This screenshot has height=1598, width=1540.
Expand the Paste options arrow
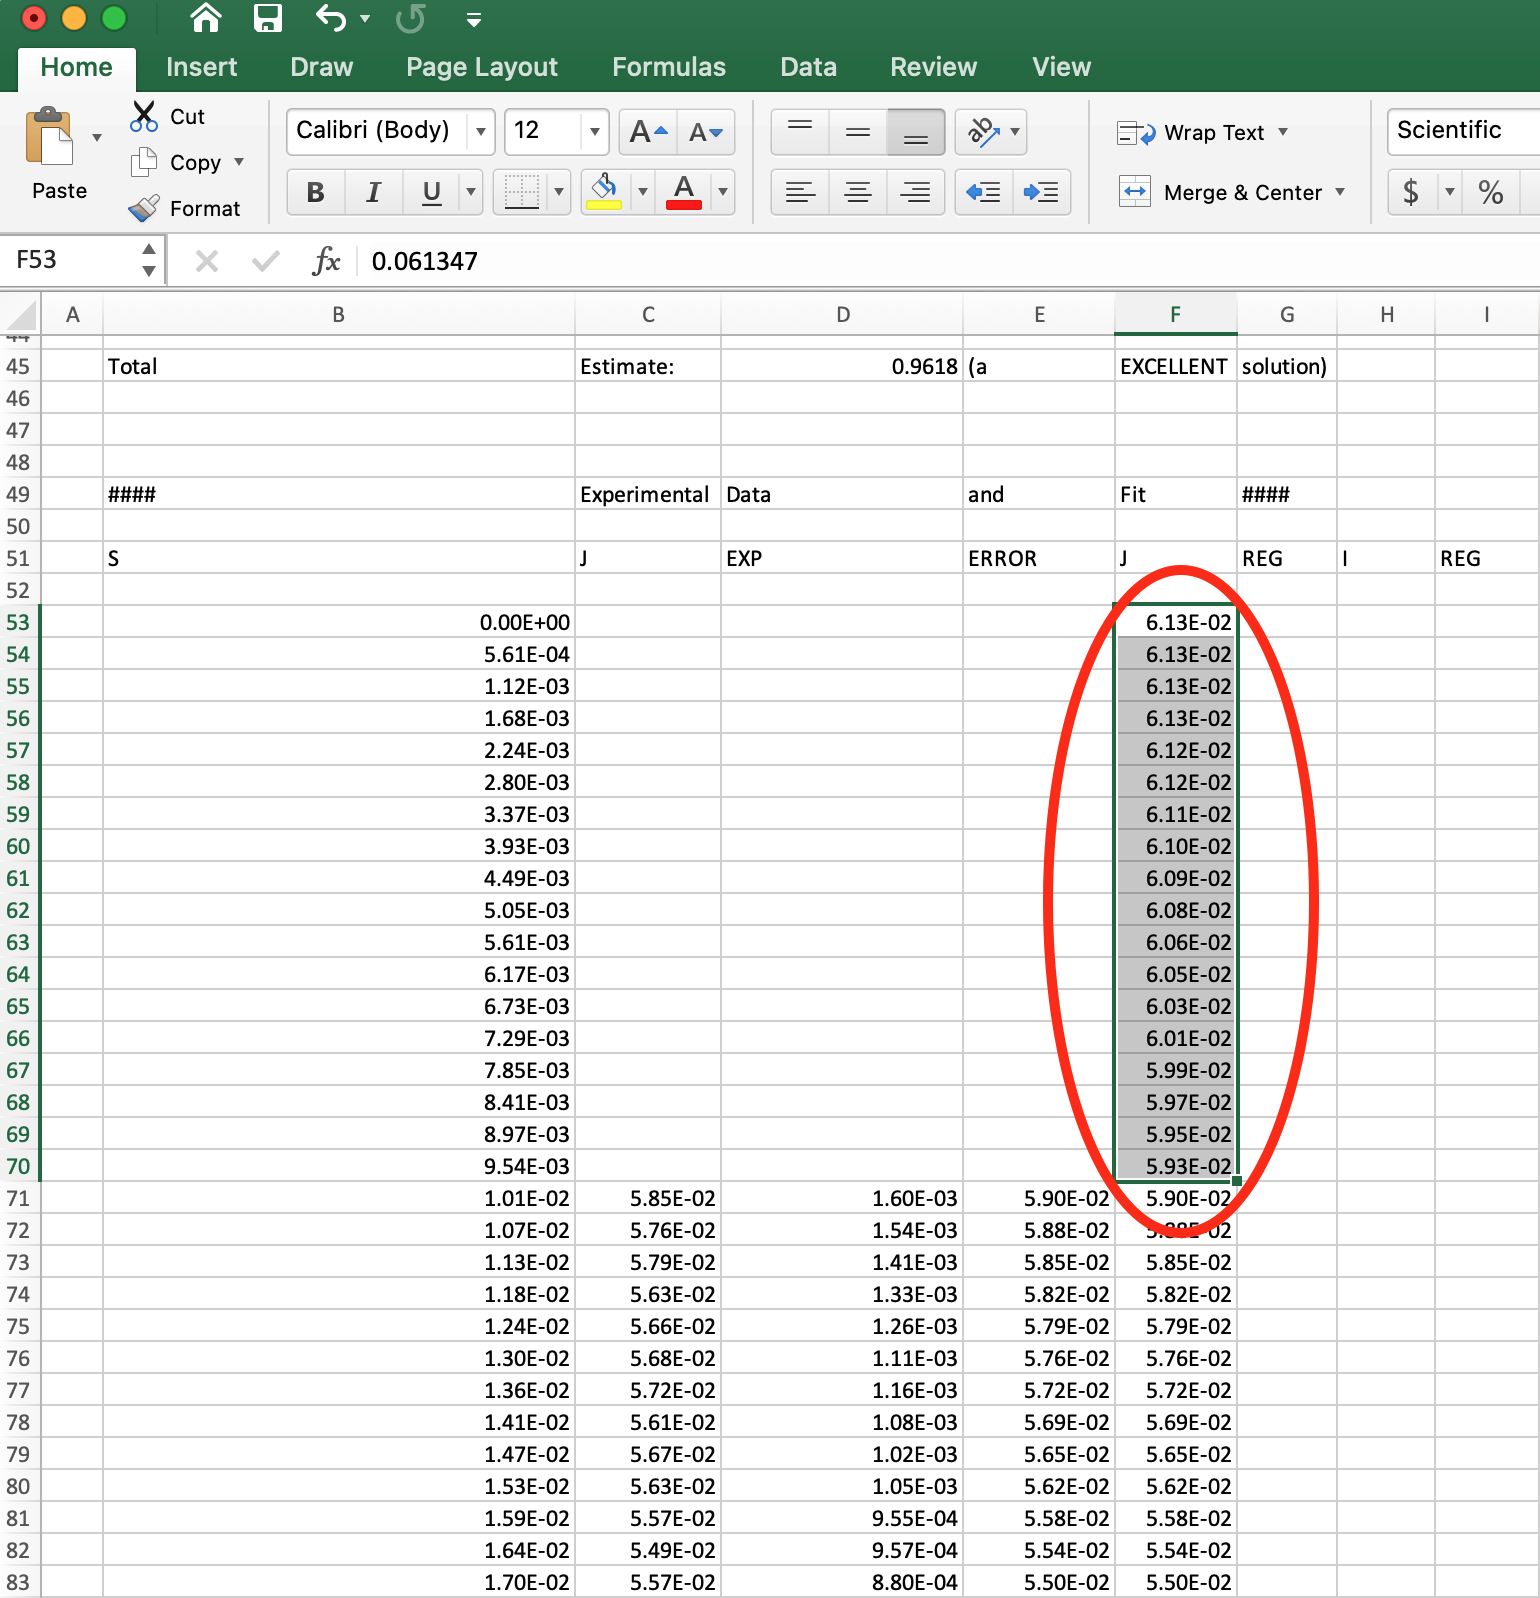(x=97, y=137)
